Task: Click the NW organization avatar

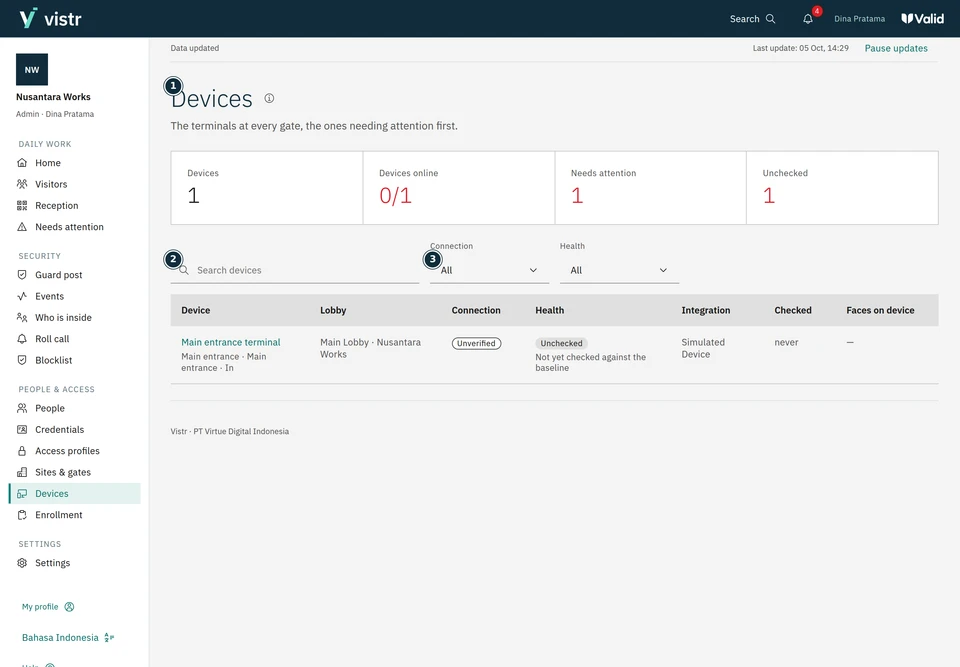Action: pyautogui.click(x=32, y=70)
